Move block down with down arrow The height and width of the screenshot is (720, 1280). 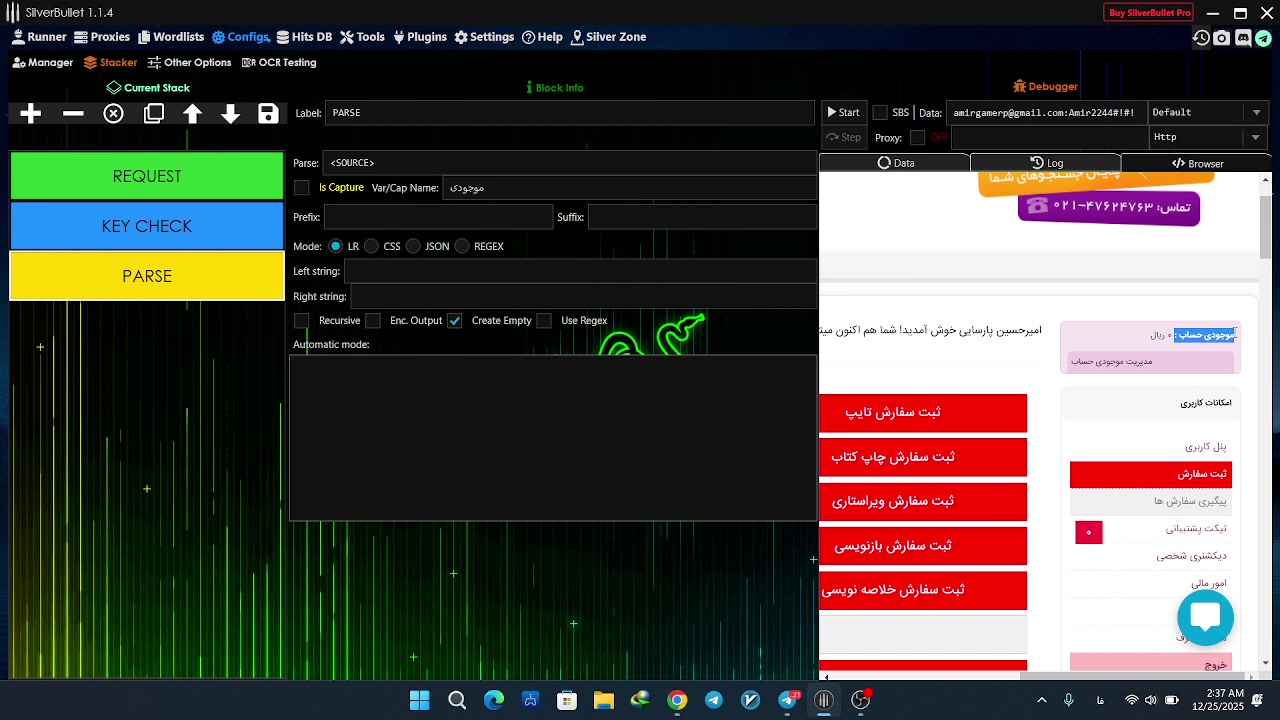click(231, 114)
